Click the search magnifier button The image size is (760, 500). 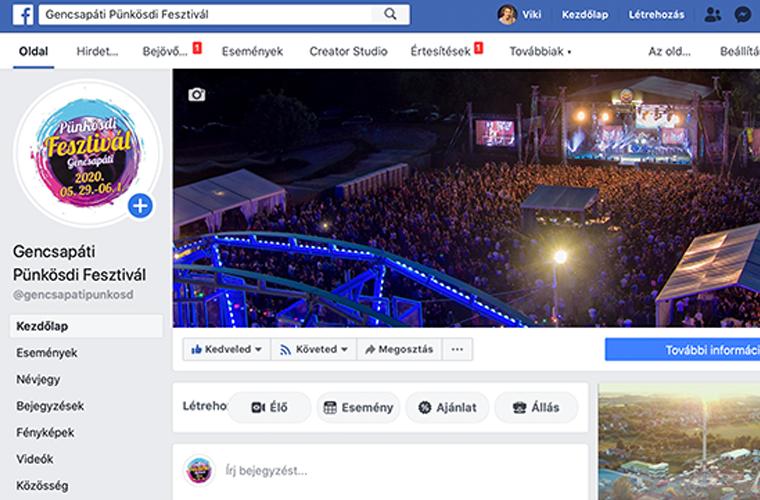(390, 15)
